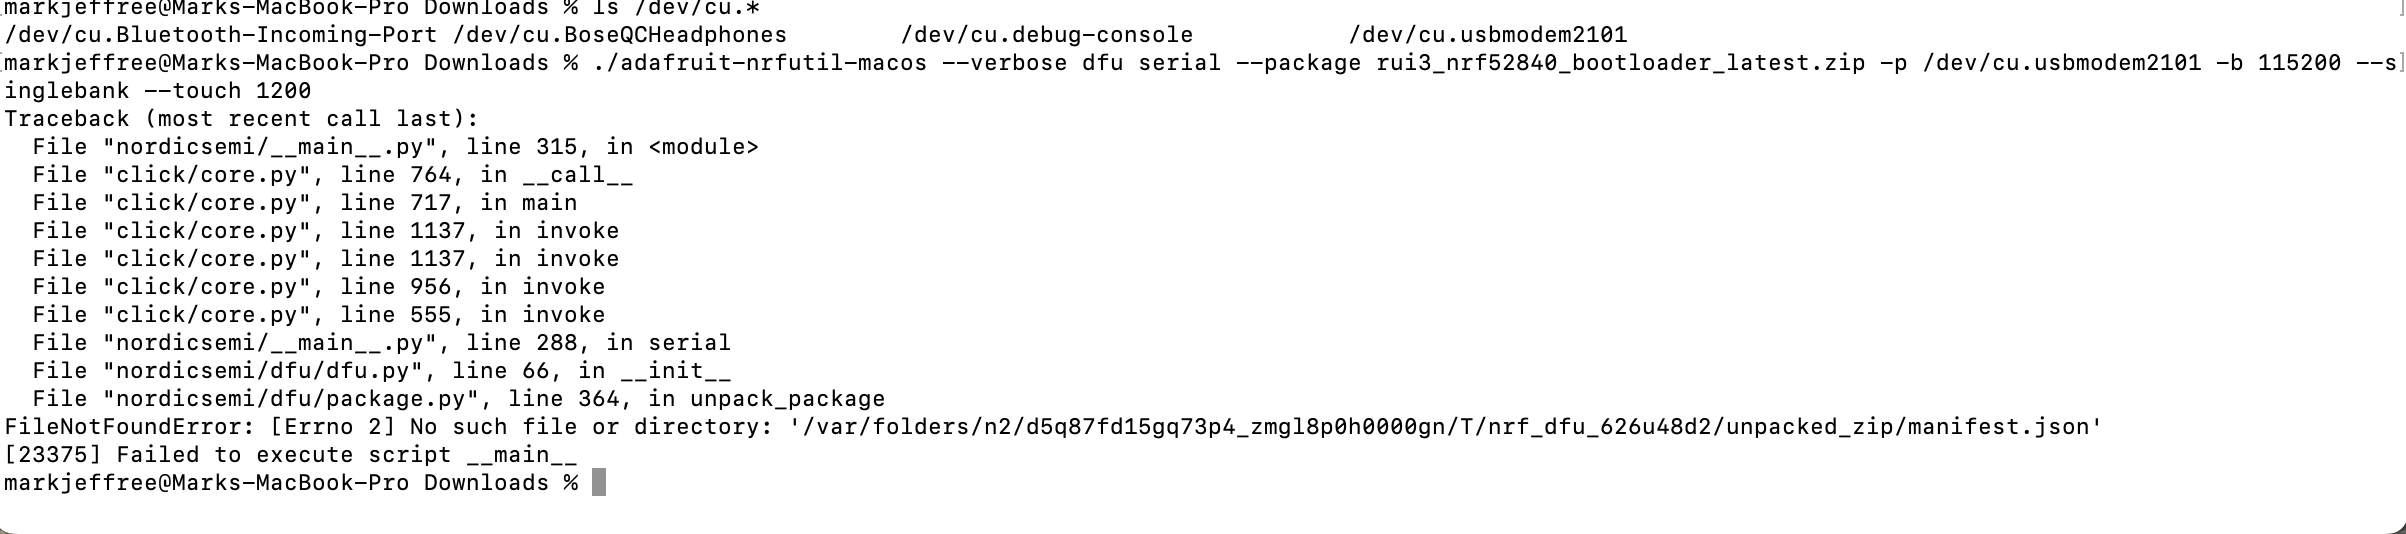
Task: Click the click/core.py line 764 entry
Action: (332, 175)
